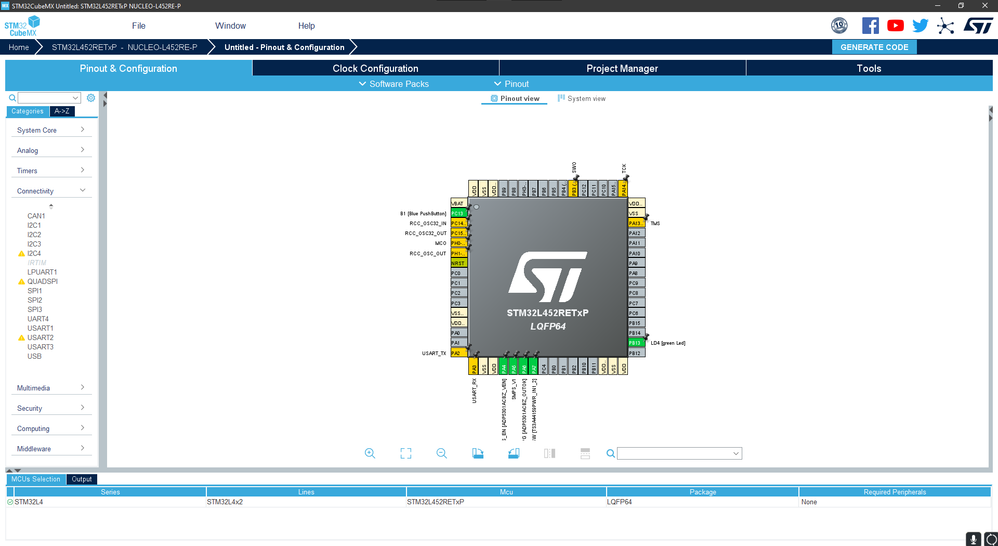
Task: Click the microphone icon in the tray
Action: pyautogui.click(x=973, y=538)
